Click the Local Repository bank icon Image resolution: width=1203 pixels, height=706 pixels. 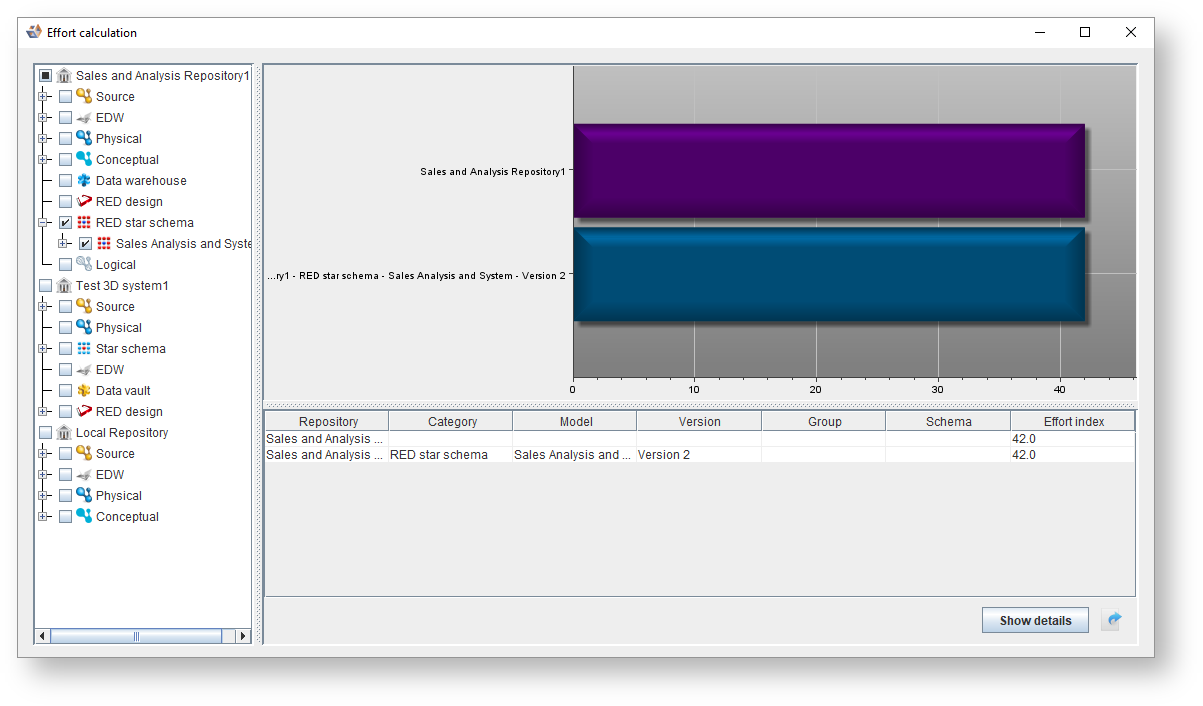(x=65, y=433)
